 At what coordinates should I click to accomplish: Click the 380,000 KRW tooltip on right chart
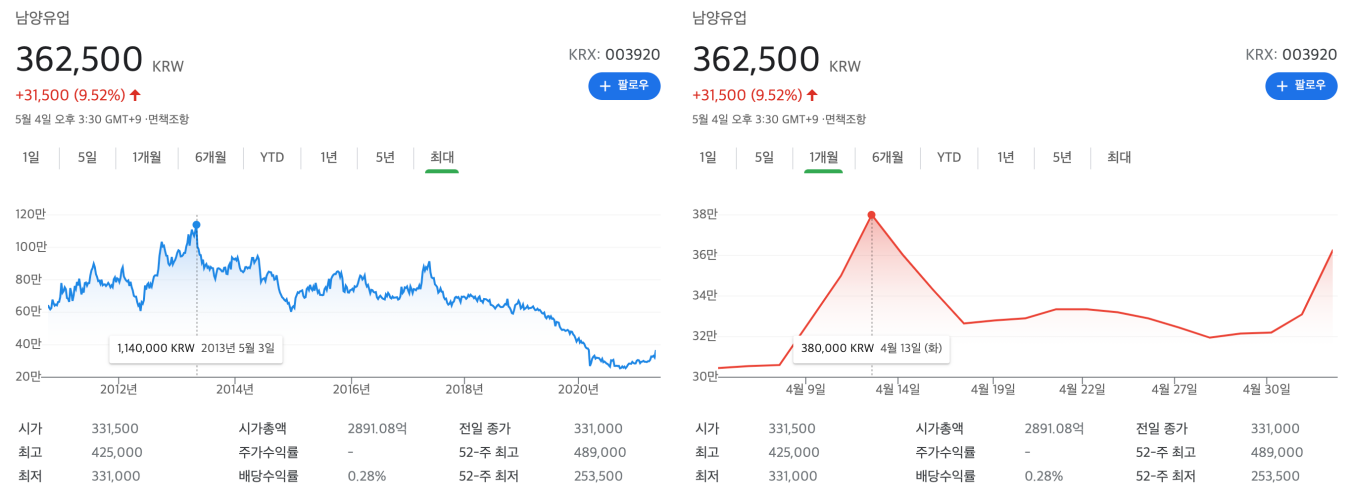(x=871, y=349)
